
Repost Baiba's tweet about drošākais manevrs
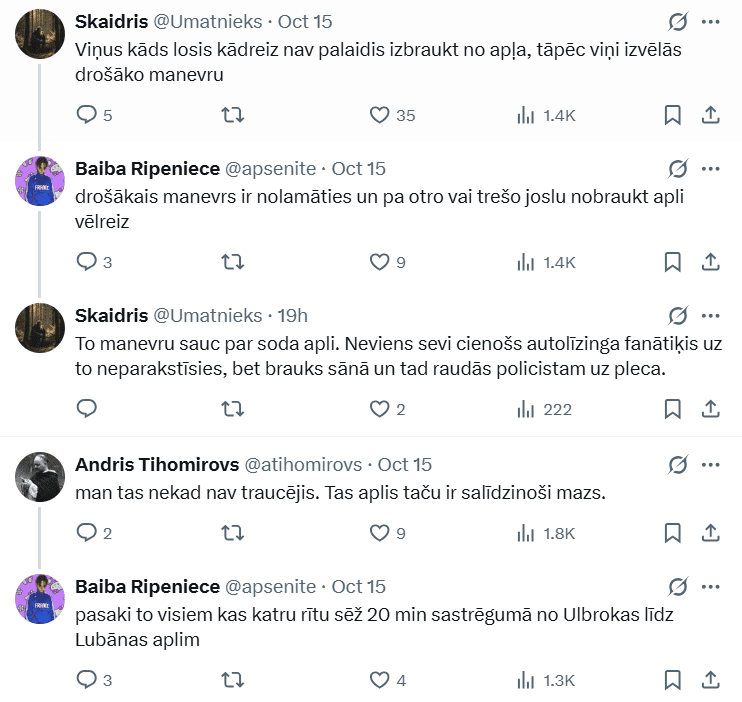point(232,262)
